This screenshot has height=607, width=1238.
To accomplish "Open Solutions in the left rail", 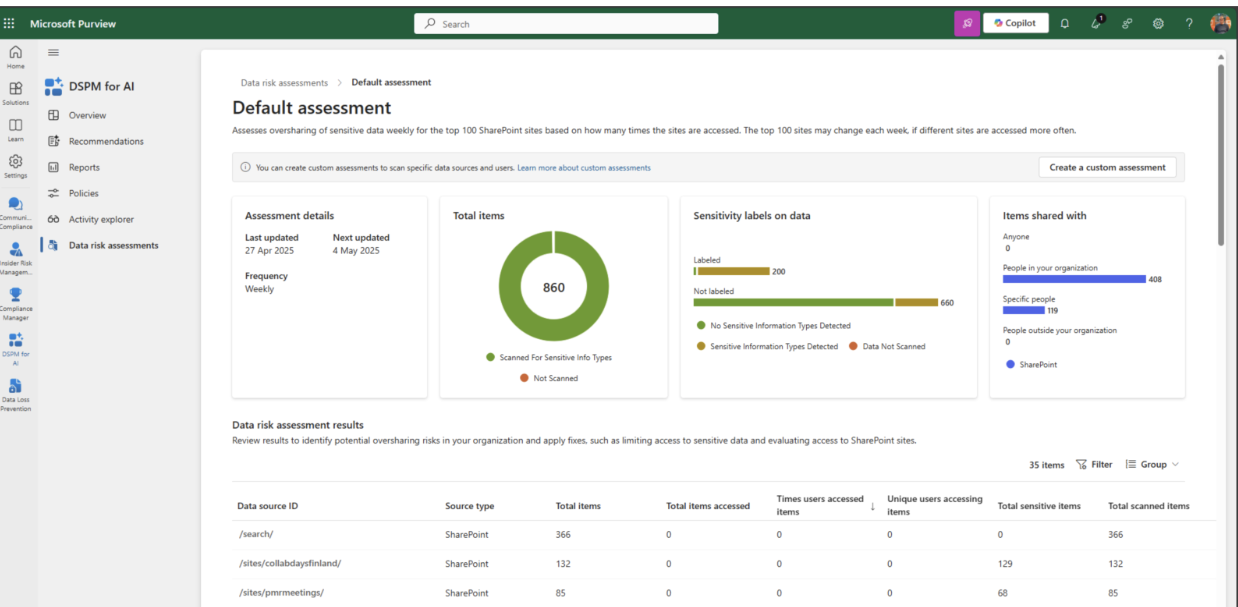I will [x=16, y=93].
